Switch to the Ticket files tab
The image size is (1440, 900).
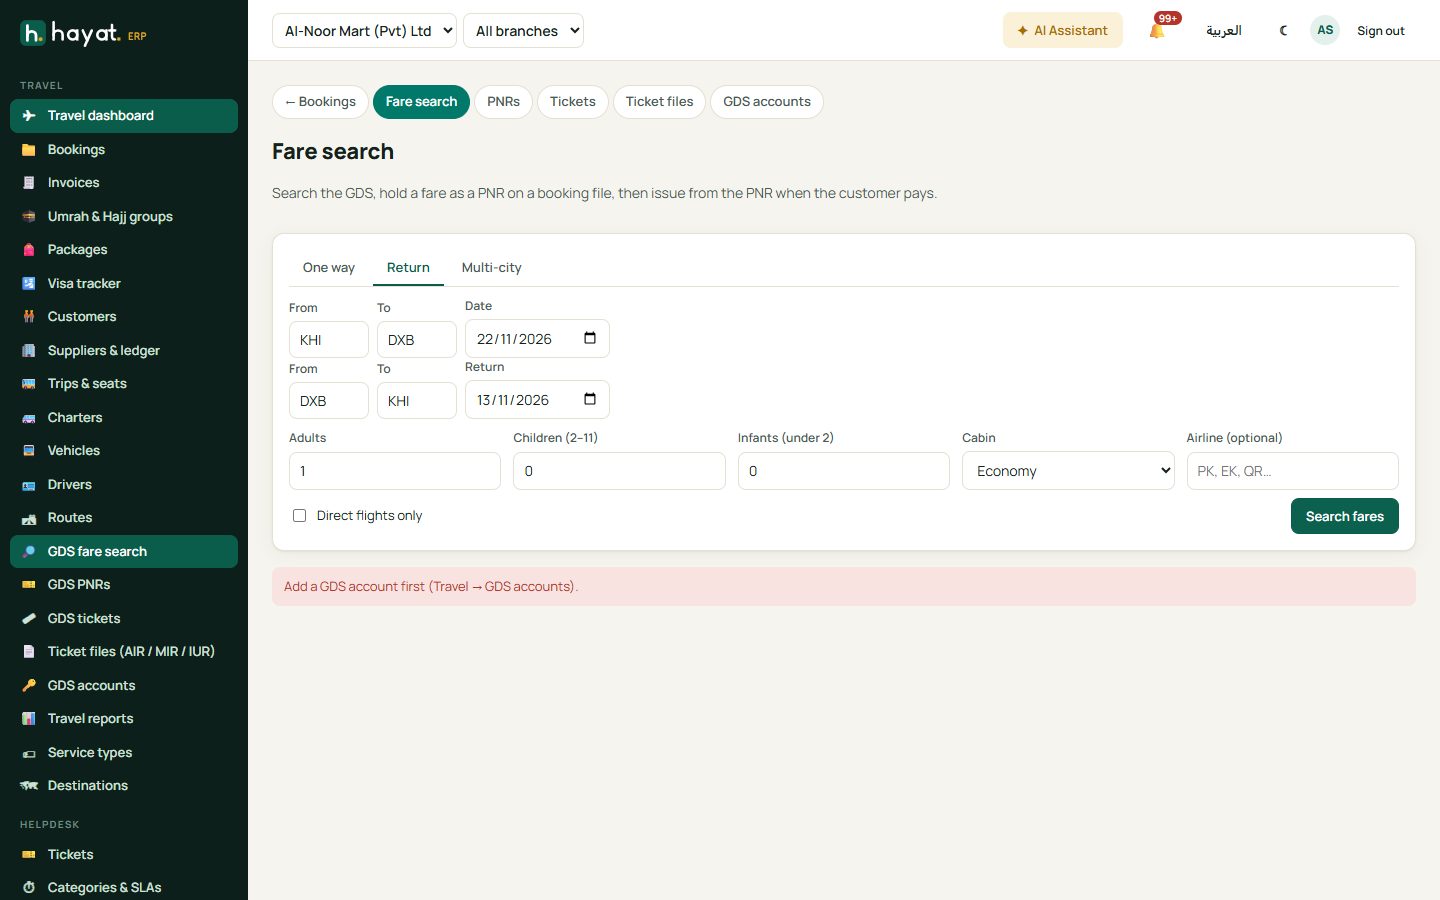660,102
